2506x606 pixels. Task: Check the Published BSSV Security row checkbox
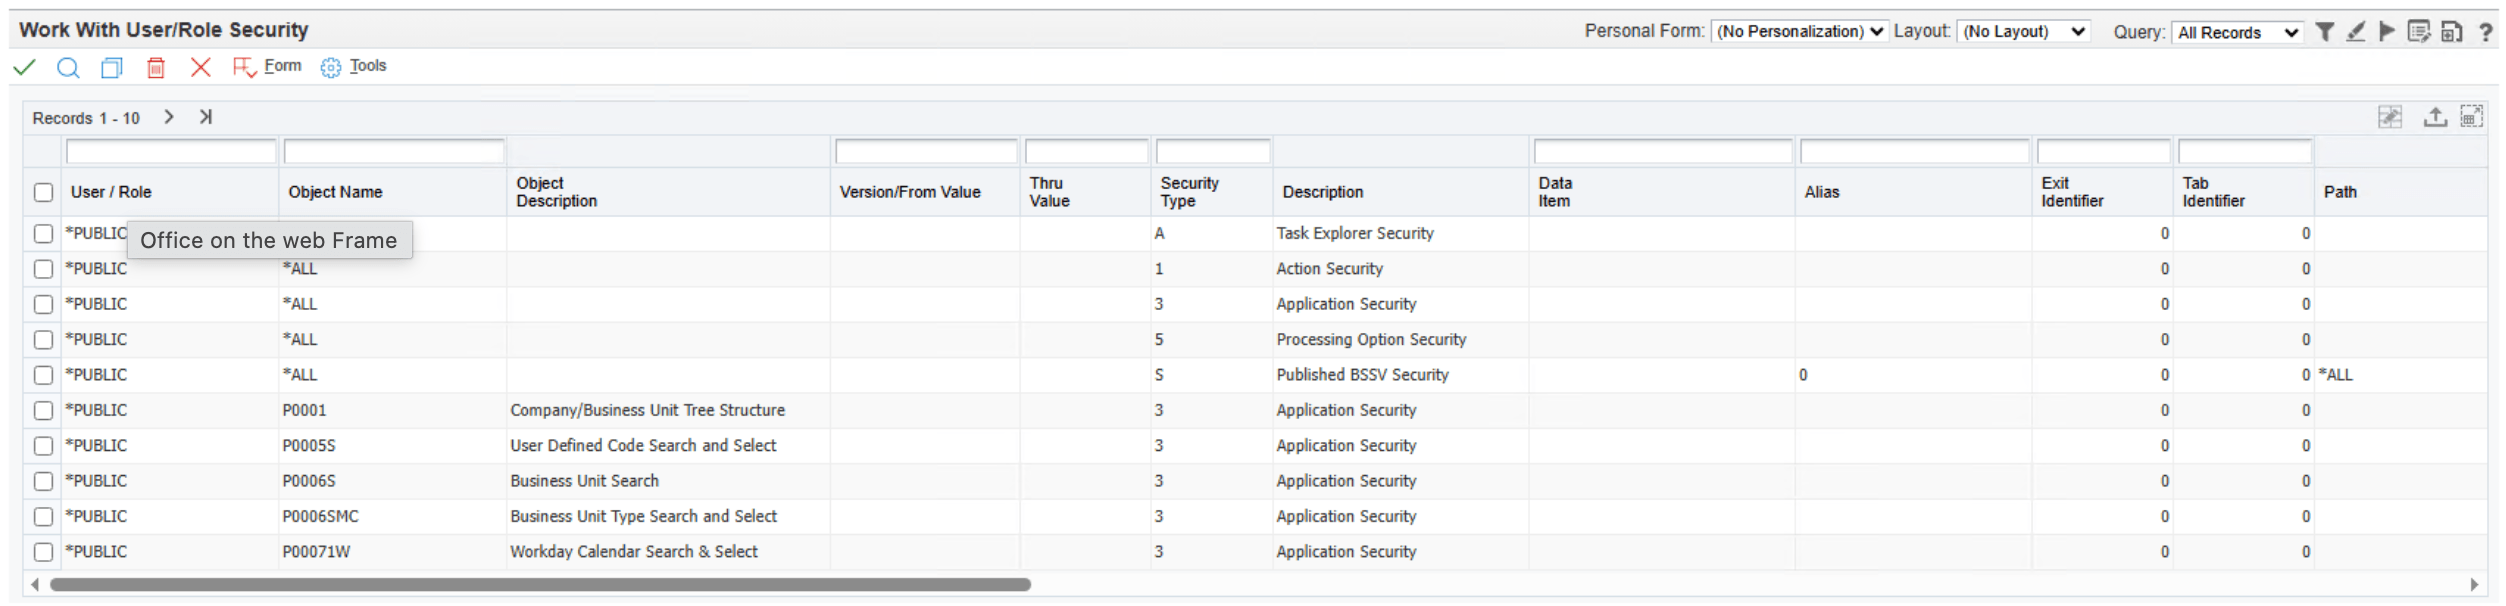(43, 375)
